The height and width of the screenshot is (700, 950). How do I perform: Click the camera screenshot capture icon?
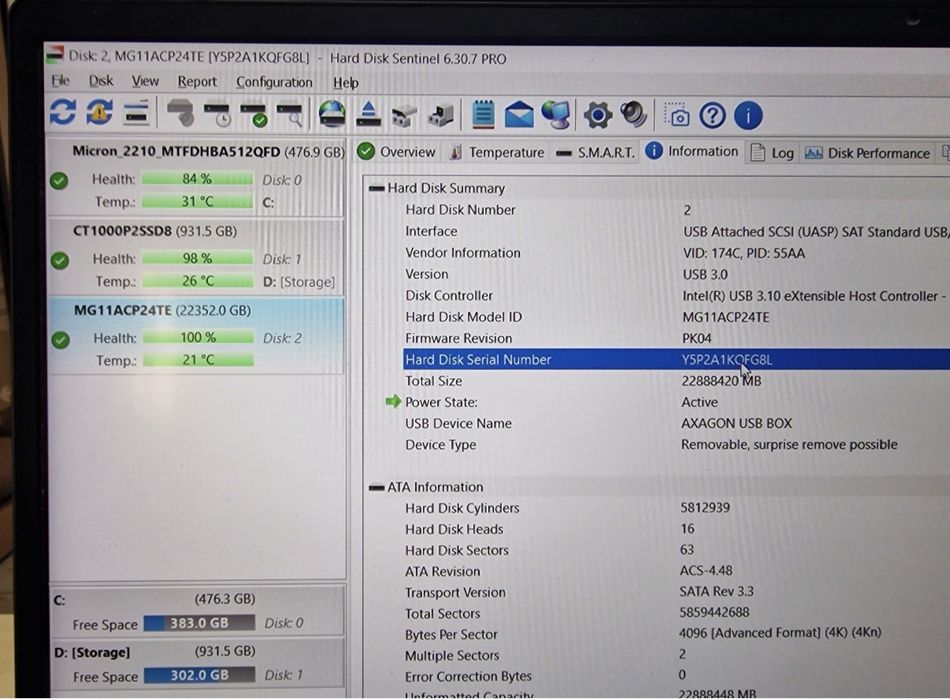tap(677, 115)
